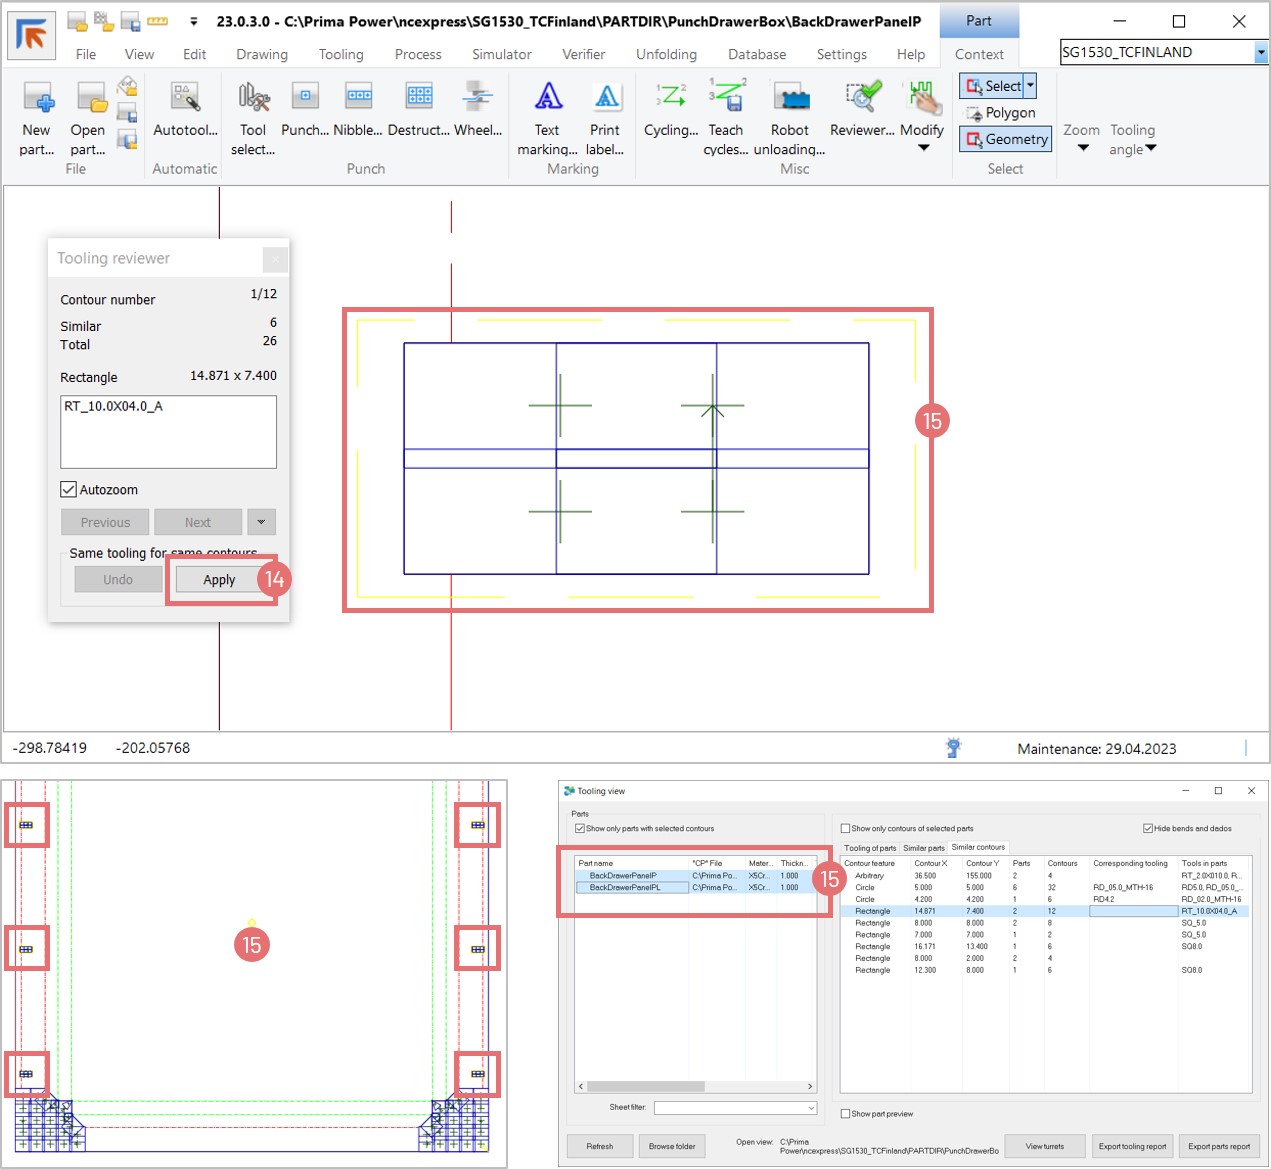Viewport: 1271px width, 1169px height.
Task: Toggle the Autozoom checkbox
Action: tap(69, 489)
